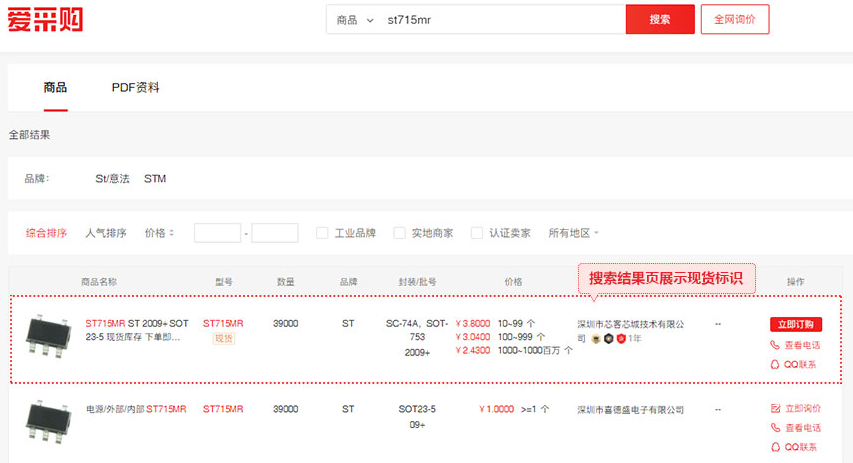Click the 商品名称 column header
The height and width of the screenshot is (463, 853).
point(99,282)
